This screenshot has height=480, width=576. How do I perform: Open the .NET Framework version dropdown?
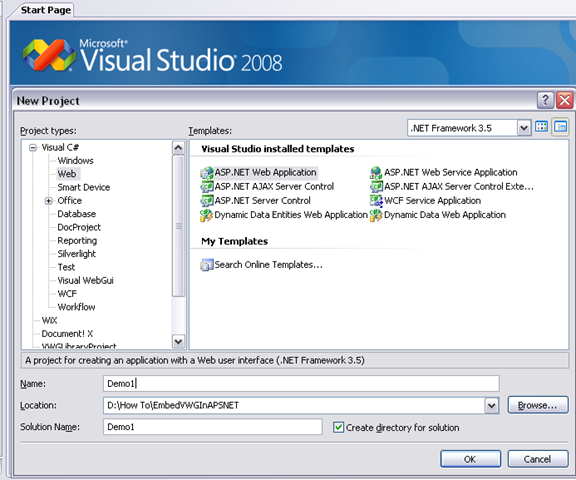point(524,128)
